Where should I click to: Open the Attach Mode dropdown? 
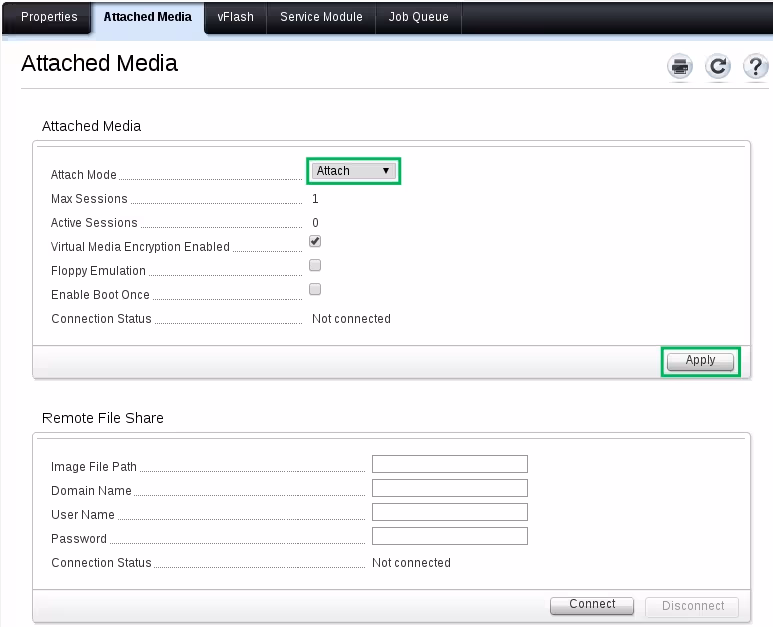353,171
